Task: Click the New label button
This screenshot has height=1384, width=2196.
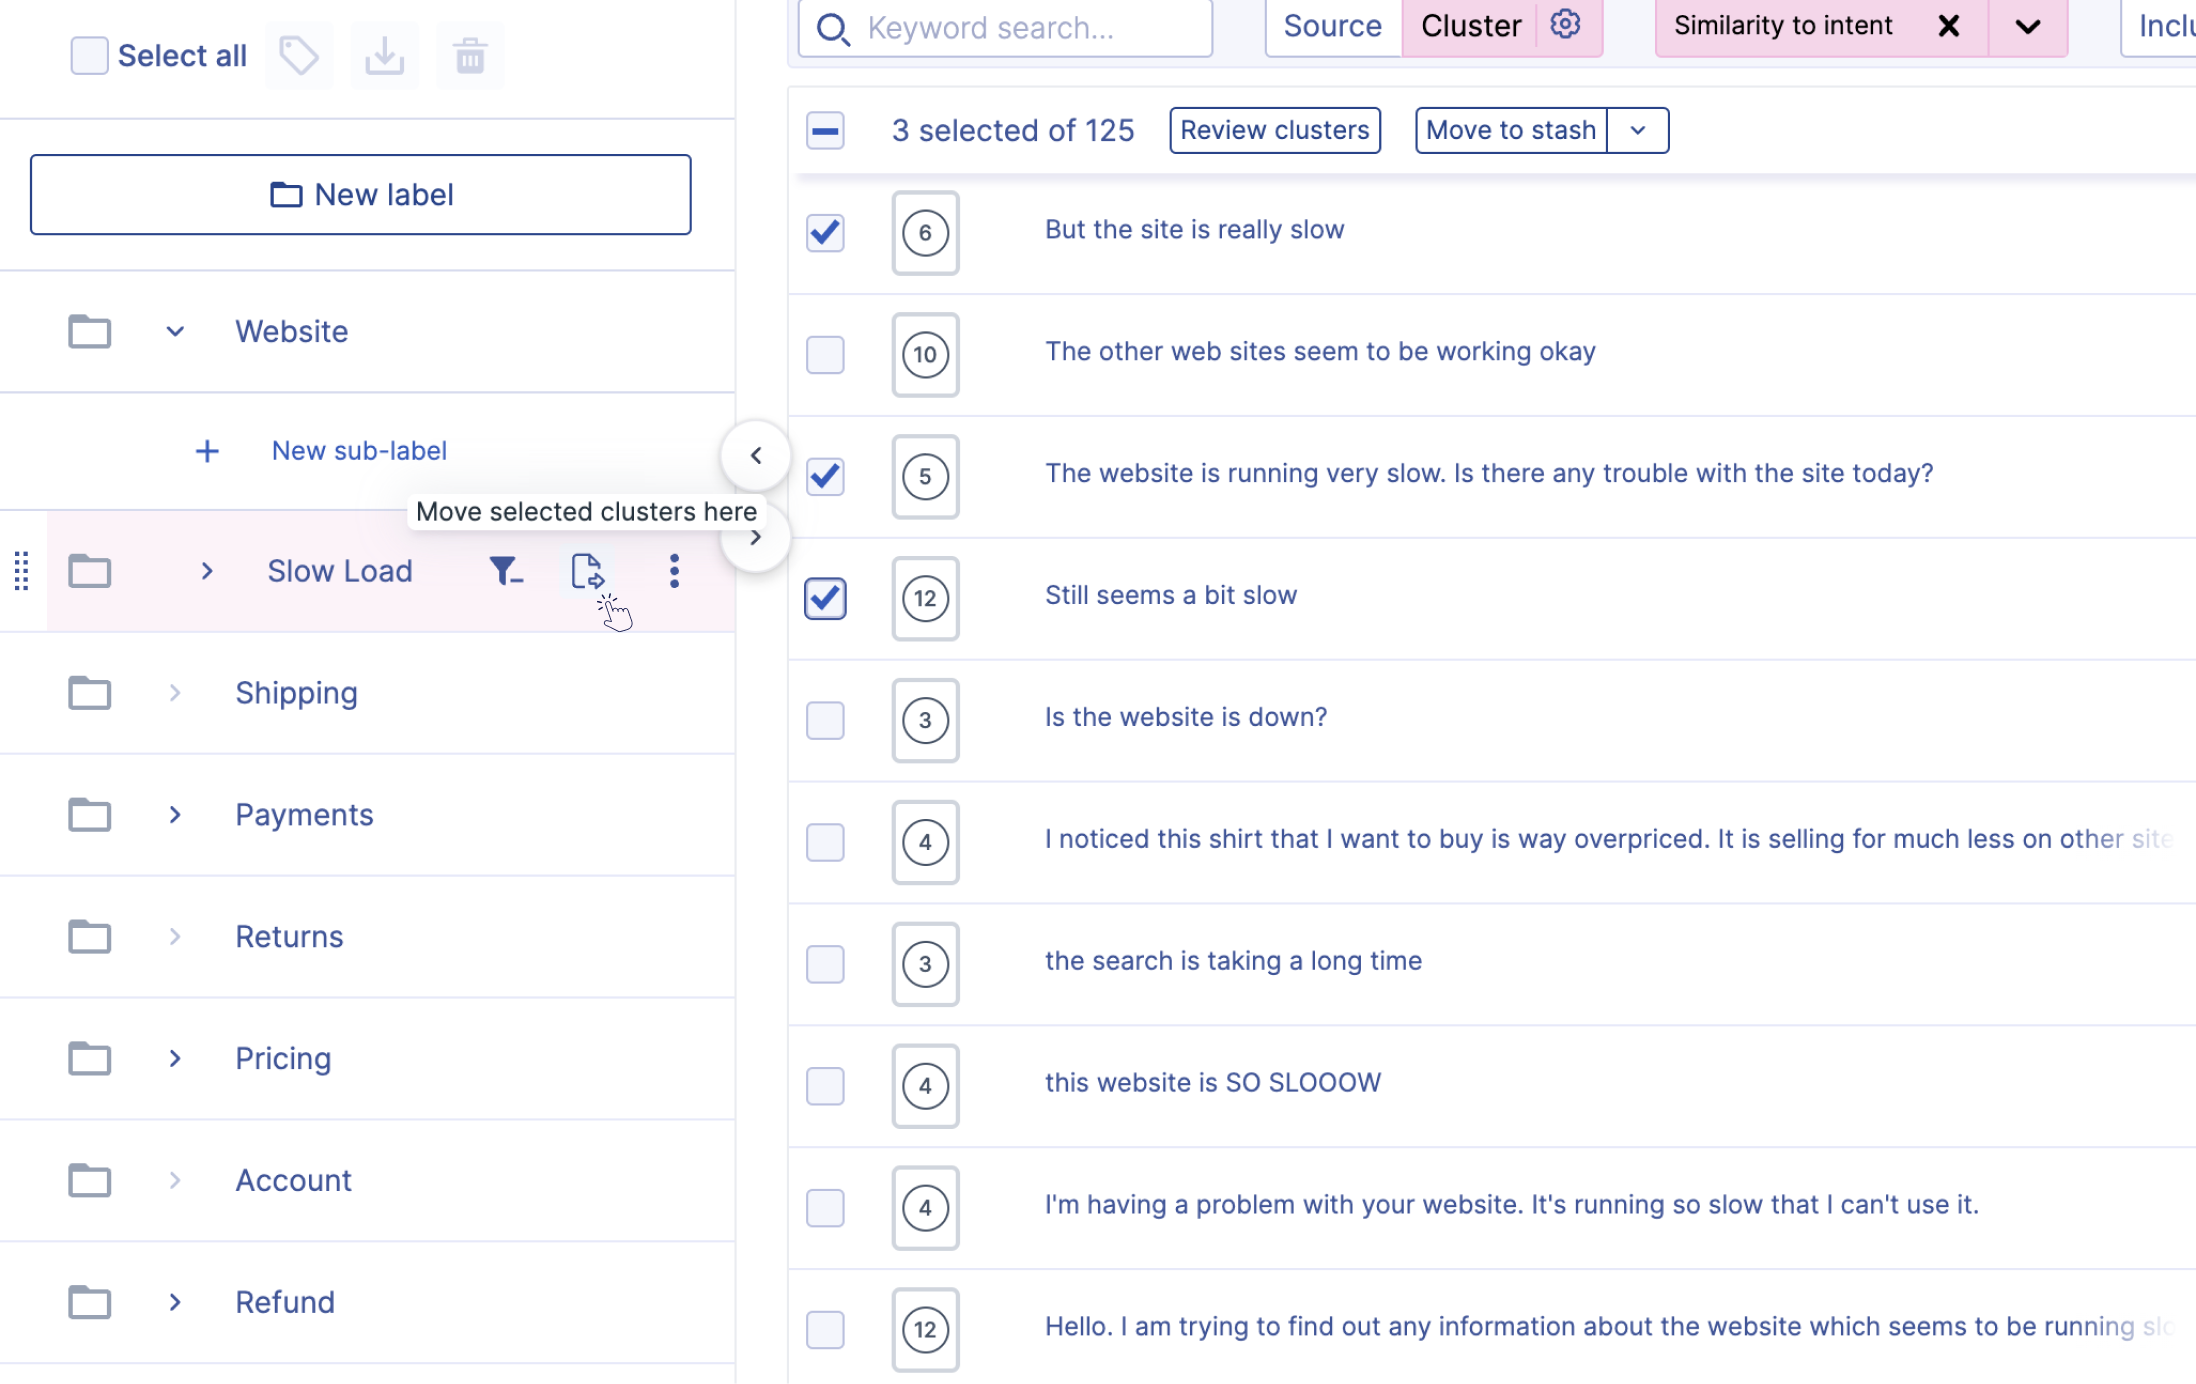Action: (x=360, y=194)
